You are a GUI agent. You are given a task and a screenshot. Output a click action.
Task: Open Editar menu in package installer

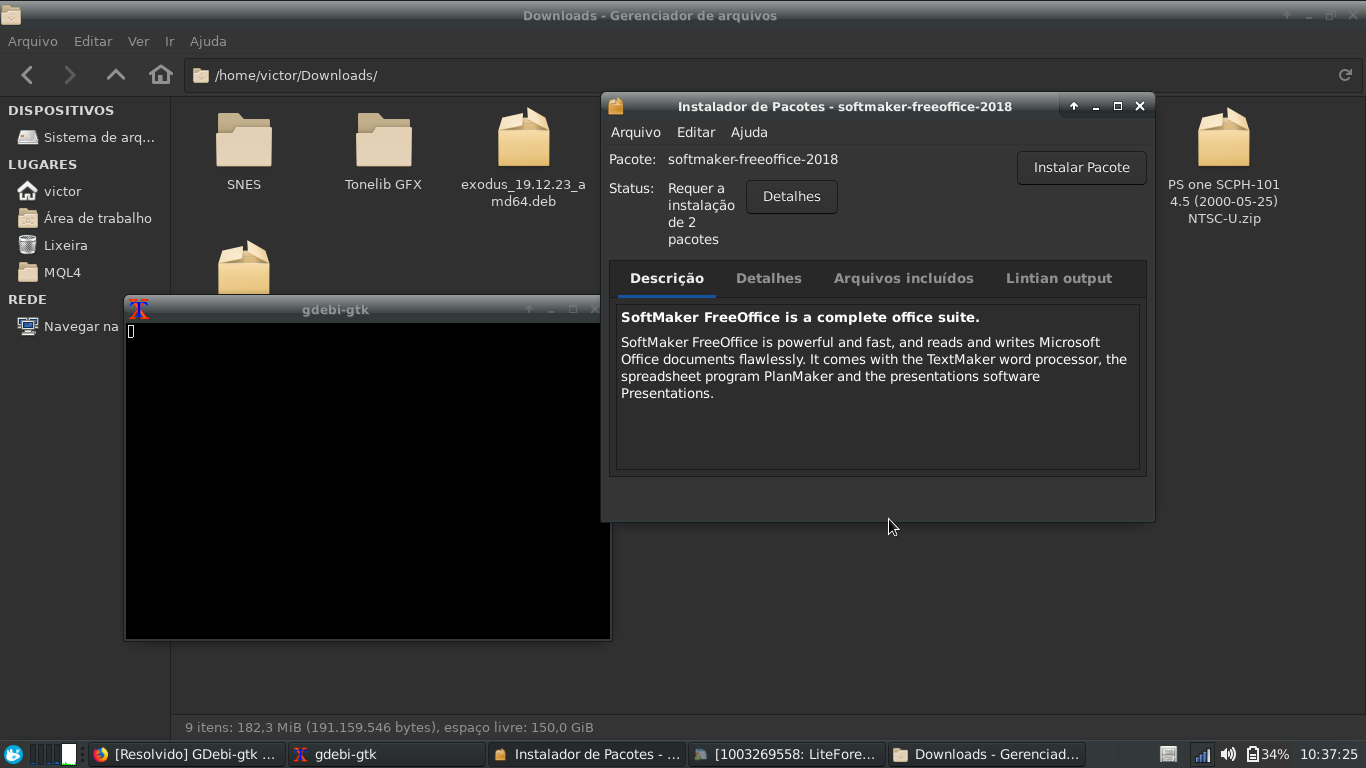[696, 132]
